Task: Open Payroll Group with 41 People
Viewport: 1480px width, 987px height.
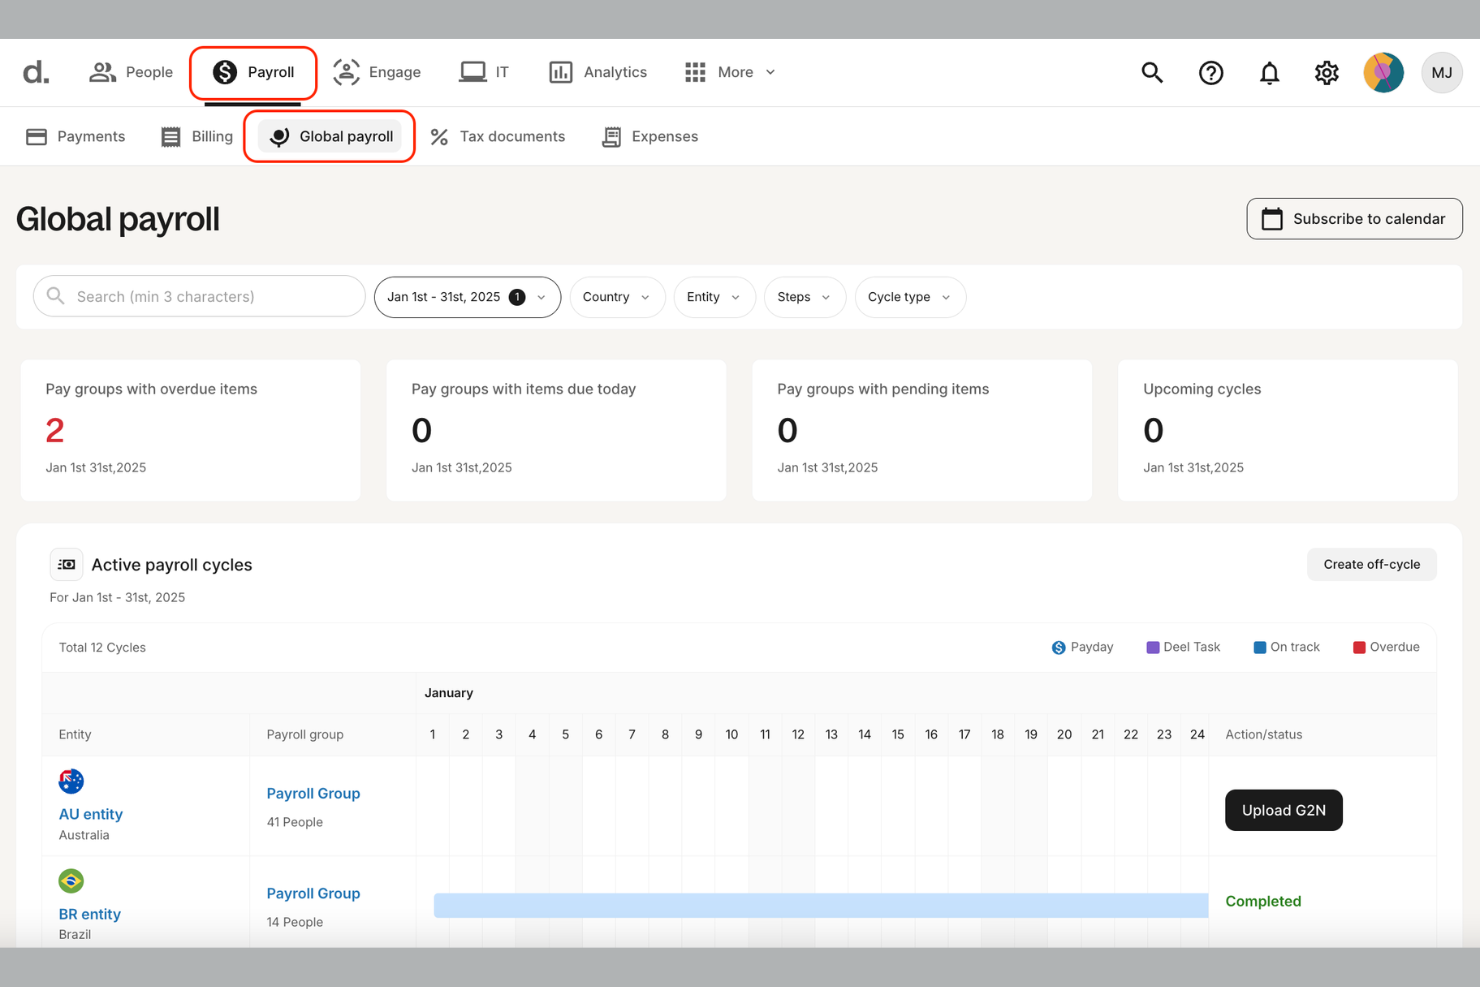Action: click(313, 793)
